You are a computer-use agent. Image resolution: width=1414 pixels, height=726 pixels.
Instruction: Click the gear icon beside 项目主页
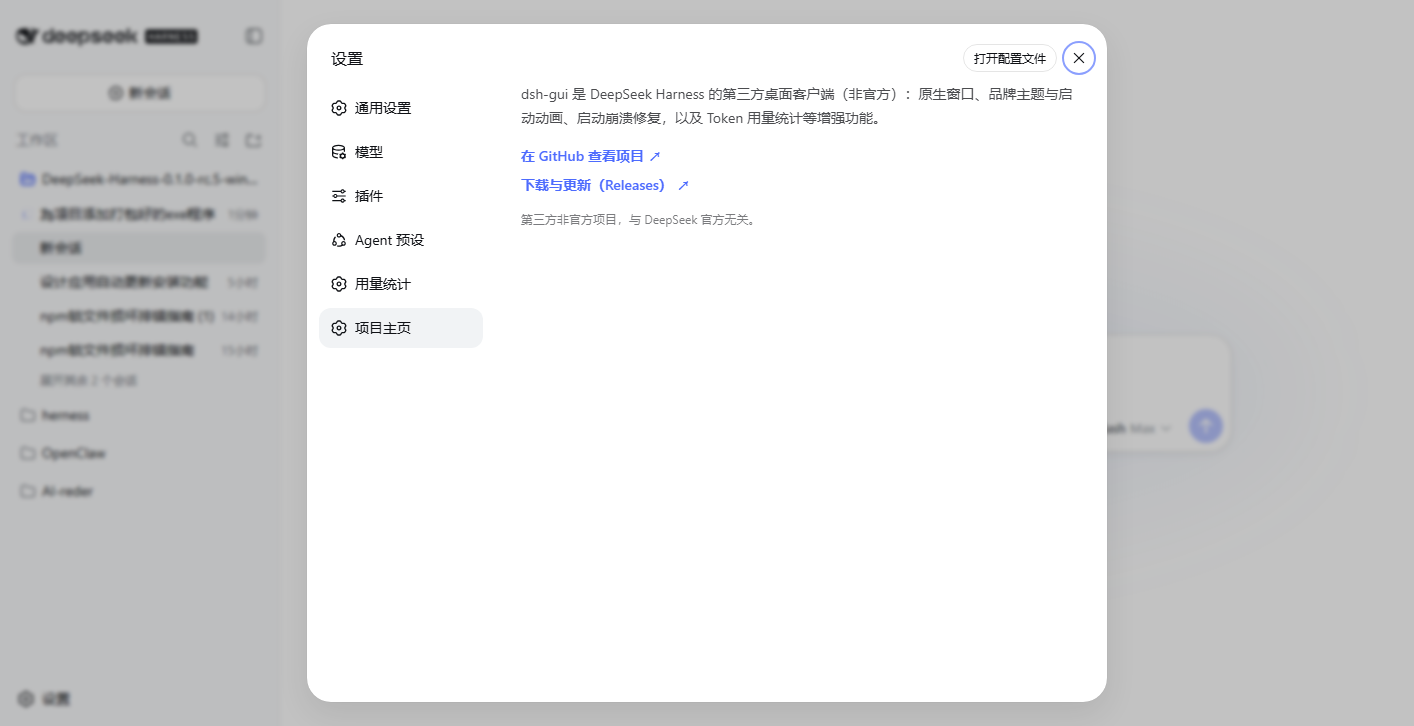point(339,328)
